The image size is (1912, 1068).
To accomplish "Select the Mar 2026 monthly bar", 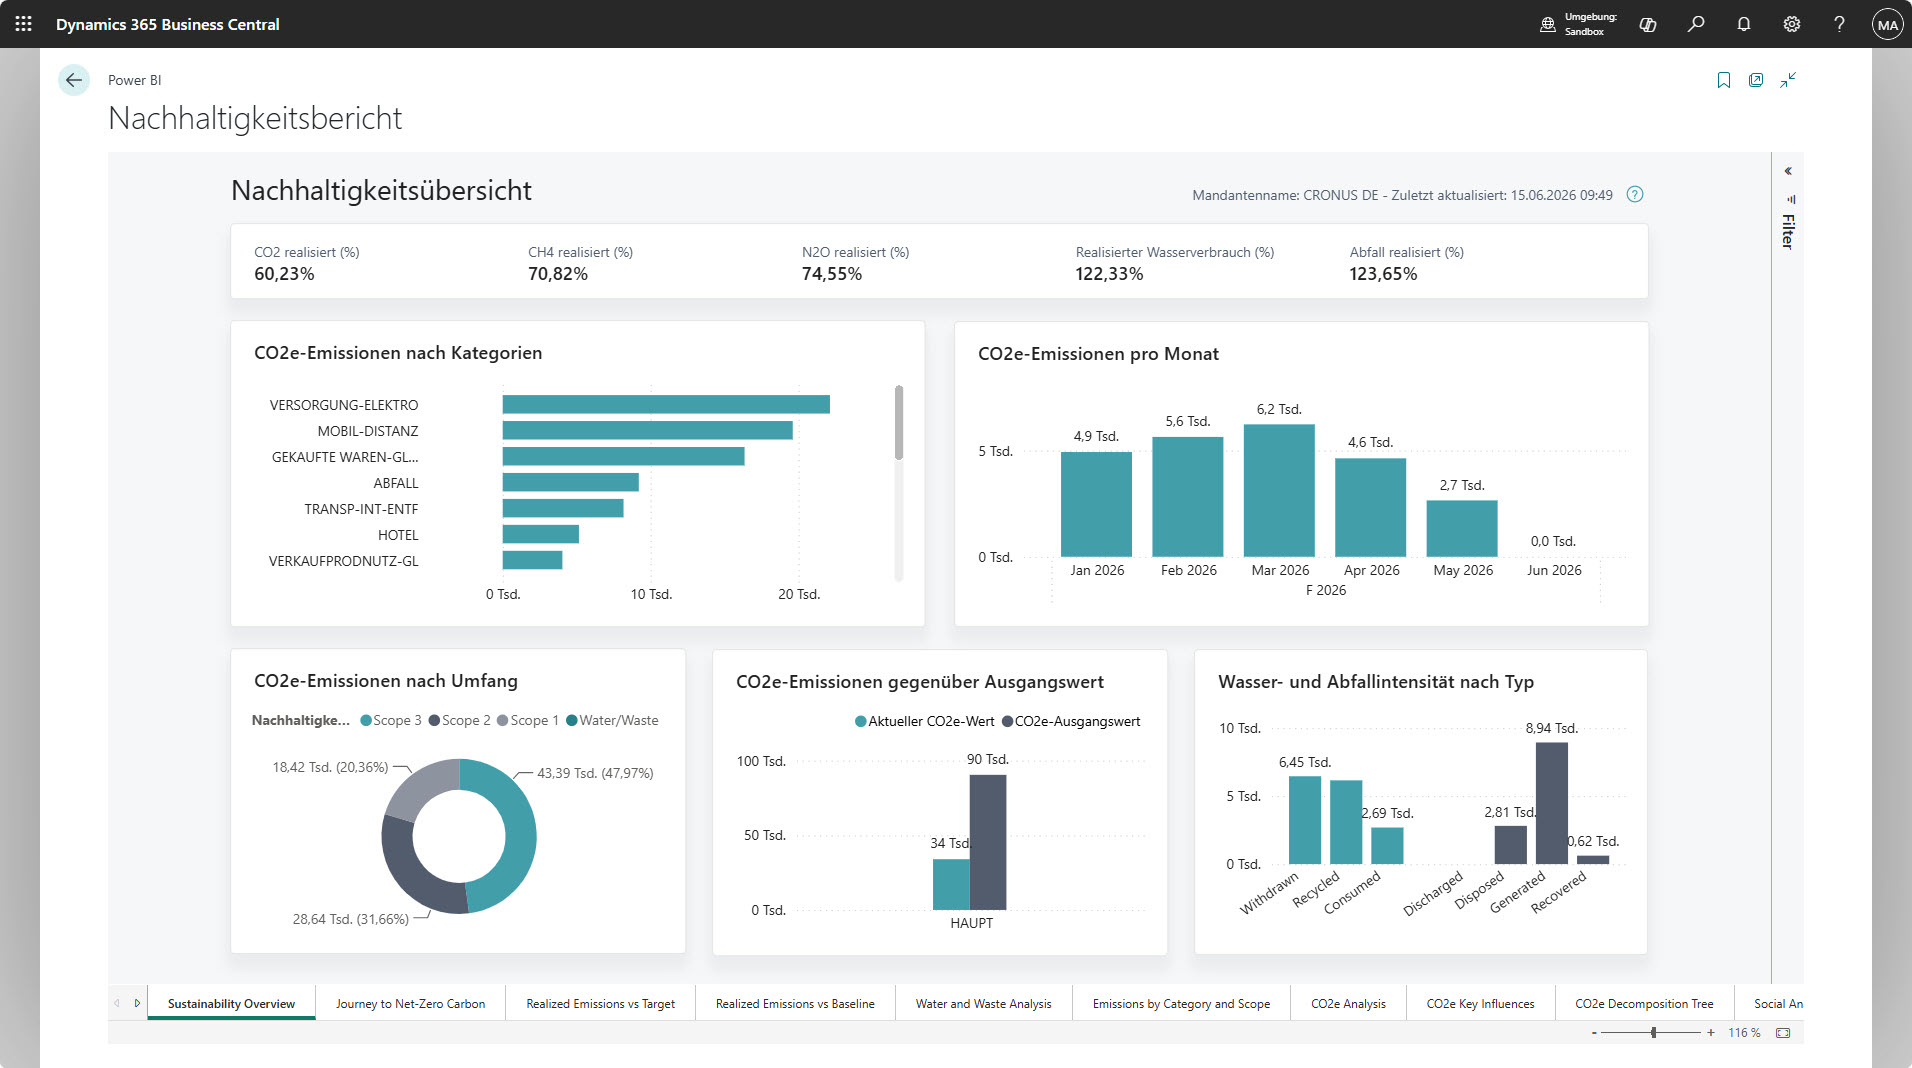I will tap(1279, 490).
